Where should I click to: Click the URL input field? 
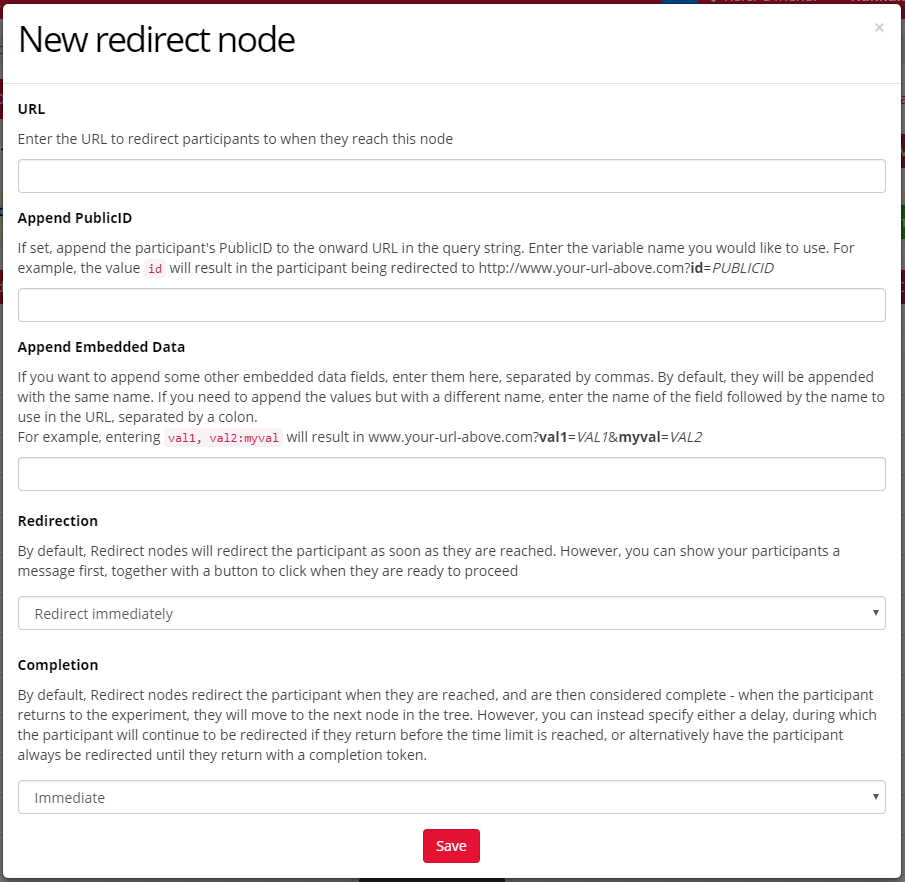click(452, 176)
